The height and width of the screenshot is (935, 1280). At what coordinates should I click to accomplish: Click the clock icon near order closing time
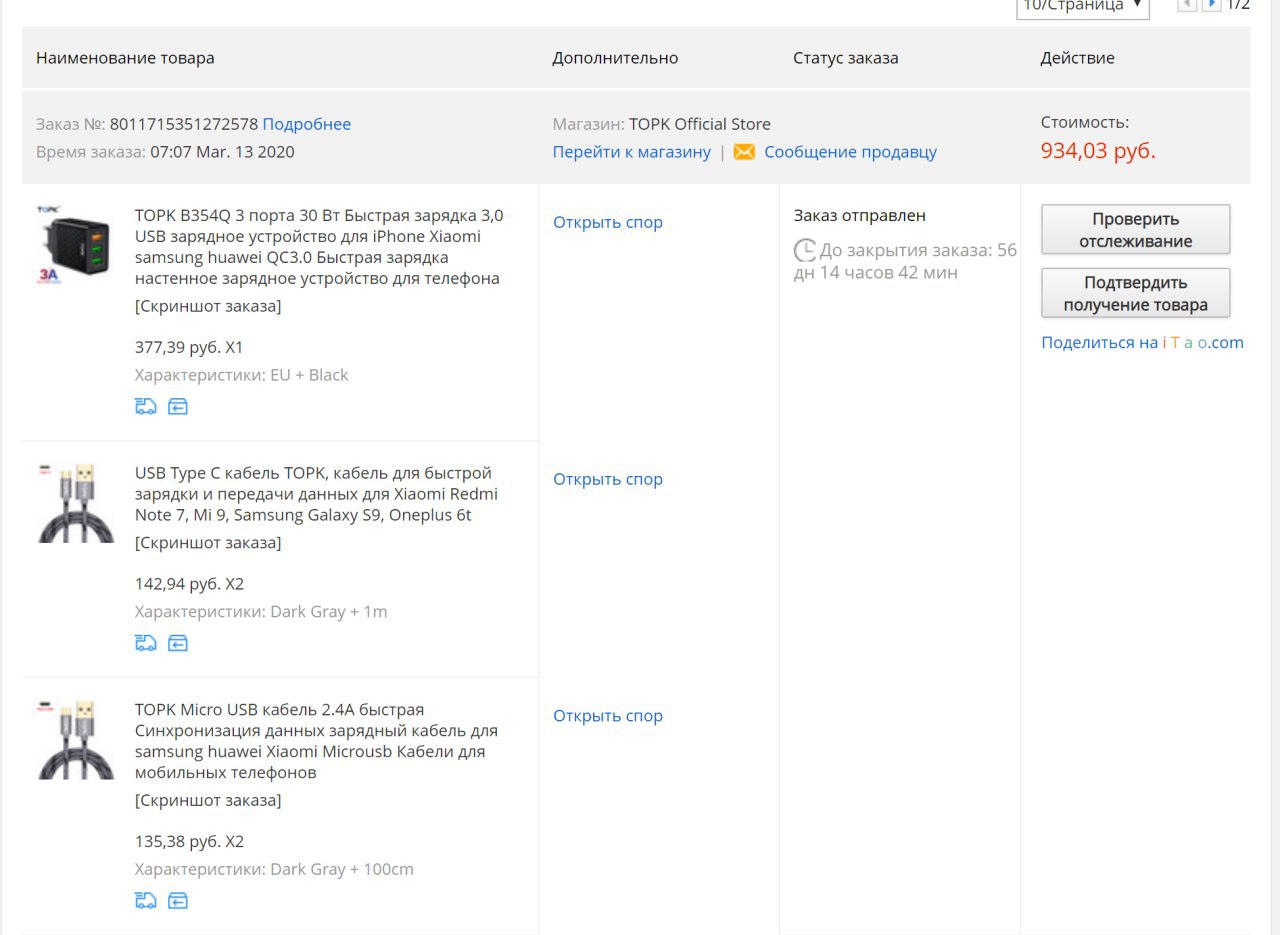(805, 250)
